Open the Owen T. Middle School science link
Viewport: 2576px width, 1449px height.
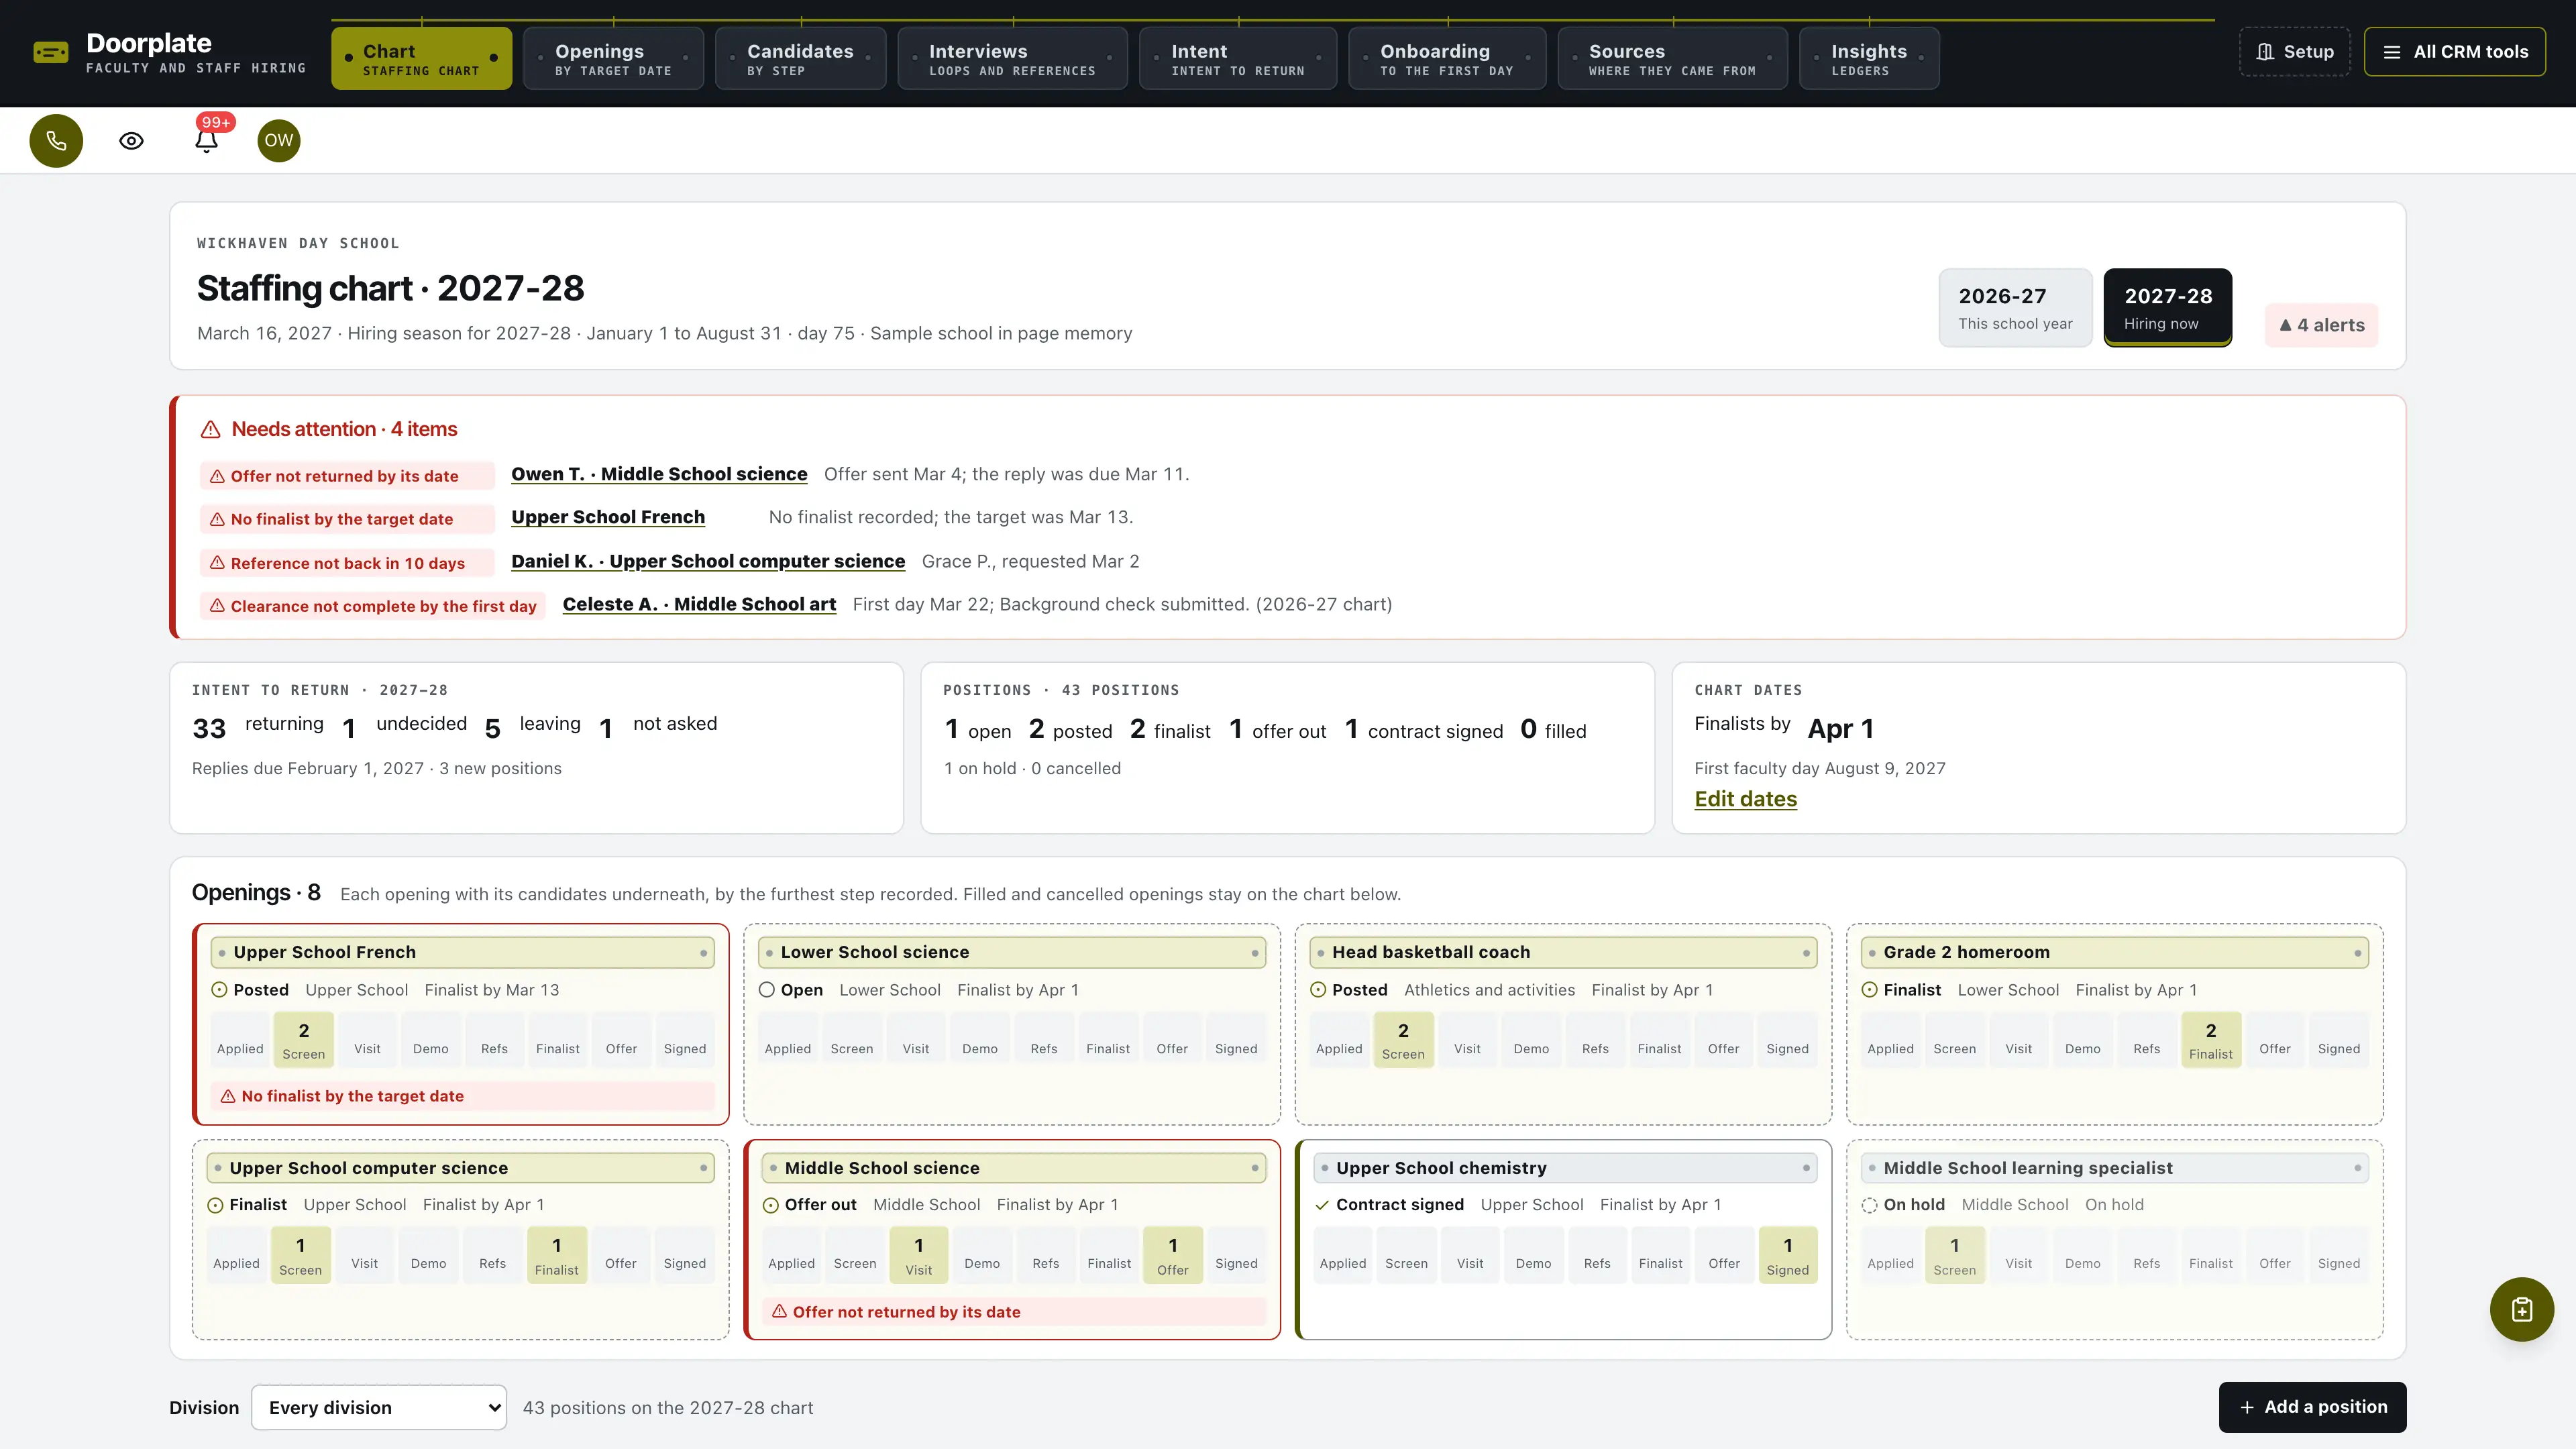tap(659, 474)
